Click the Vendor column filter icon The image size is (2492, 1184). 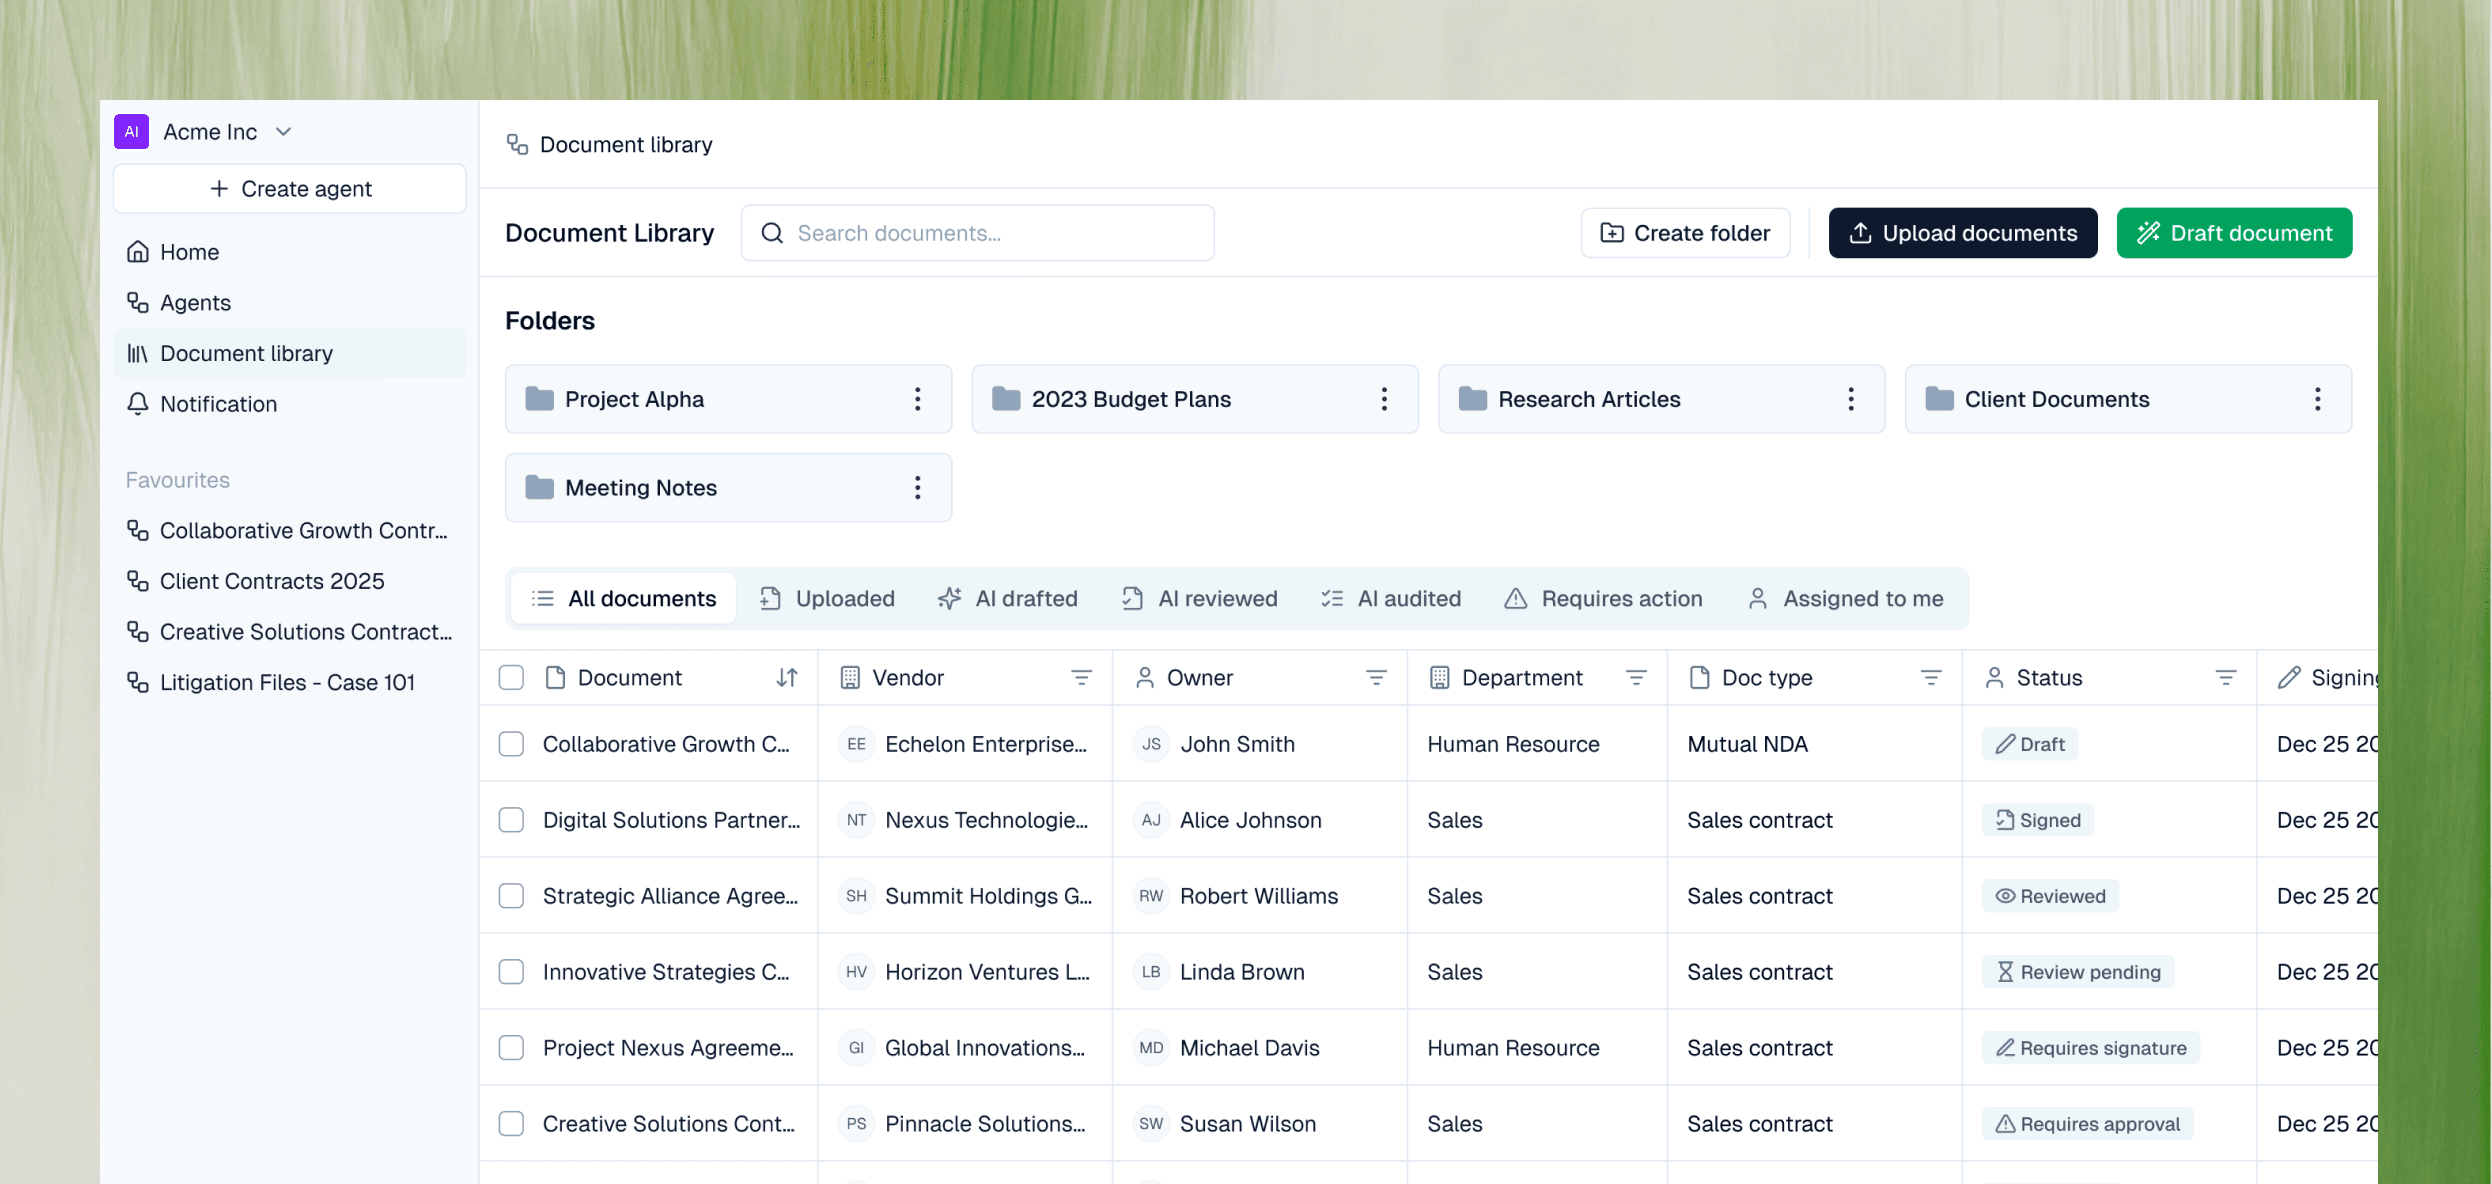click(x=1081, y=678)
